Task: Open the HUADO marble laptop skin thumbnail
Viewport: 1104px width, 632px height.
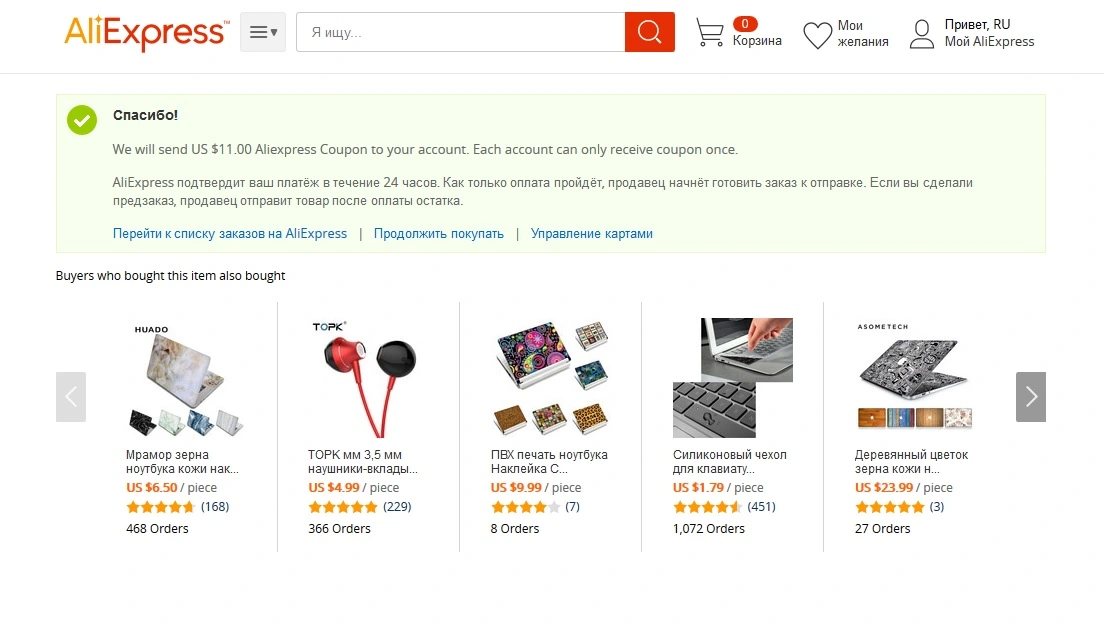Action: pyautogui.click(x=186, y=378)
